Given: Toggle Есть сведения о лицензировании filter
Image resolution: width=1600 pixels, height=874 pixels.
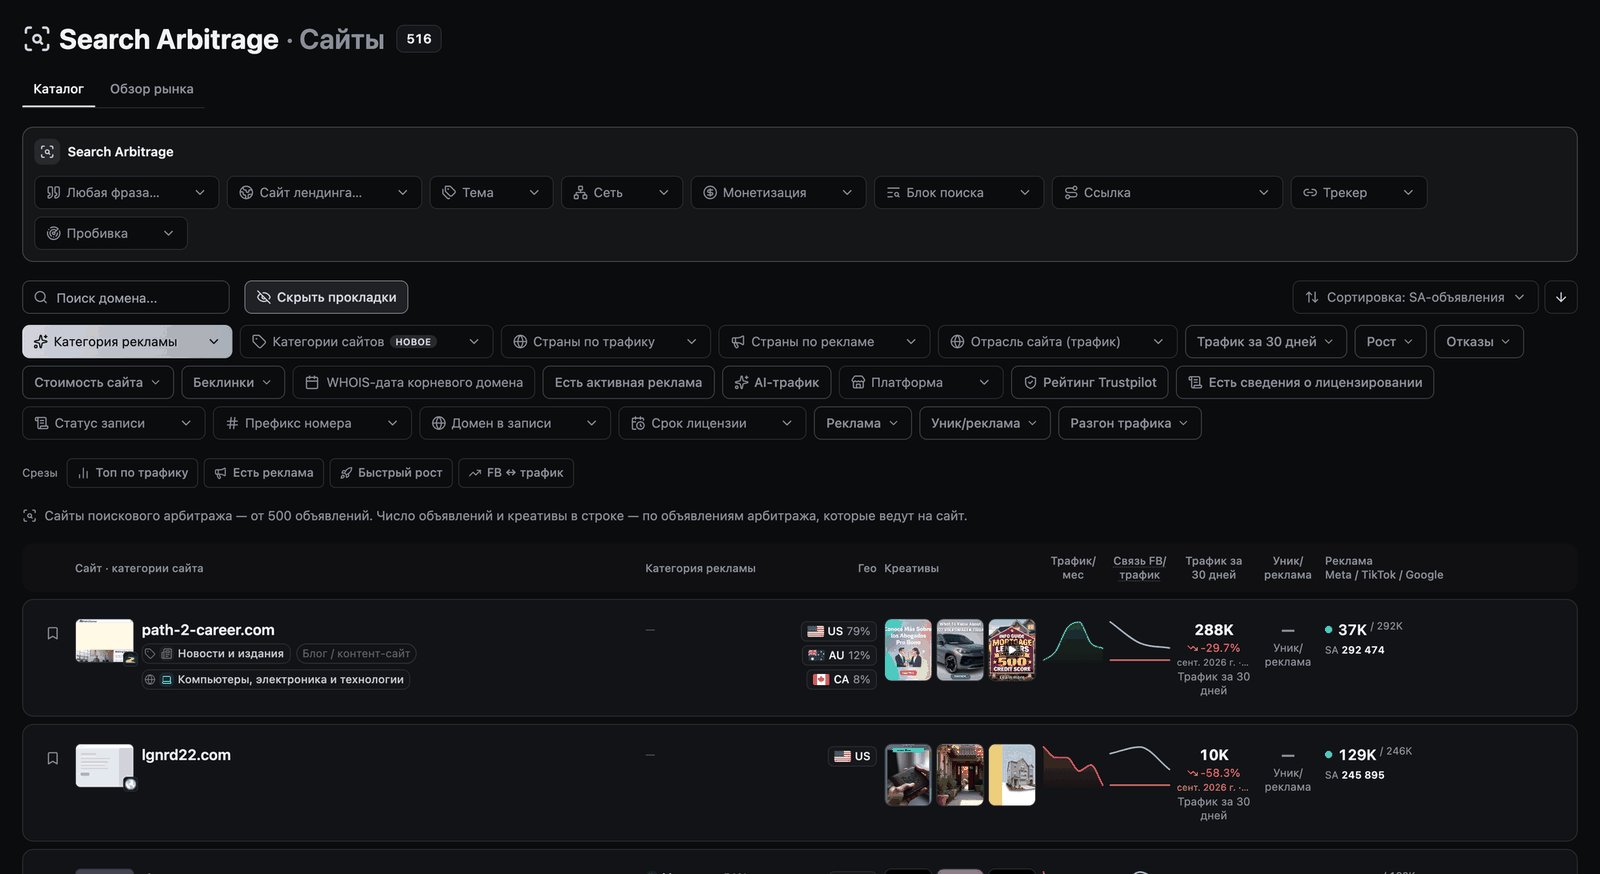Looking at the screenshot, I should (x=1305, y=382).
